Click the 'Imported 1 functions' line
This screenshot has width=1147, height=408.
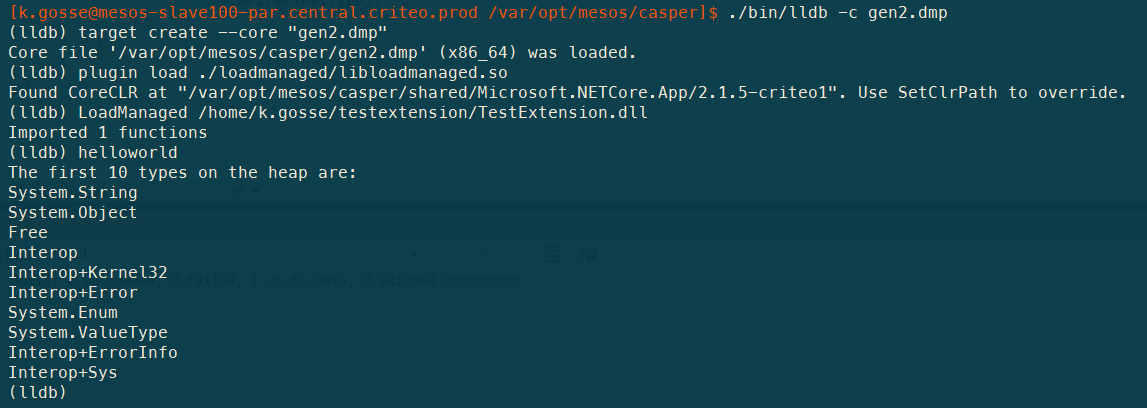108,133
